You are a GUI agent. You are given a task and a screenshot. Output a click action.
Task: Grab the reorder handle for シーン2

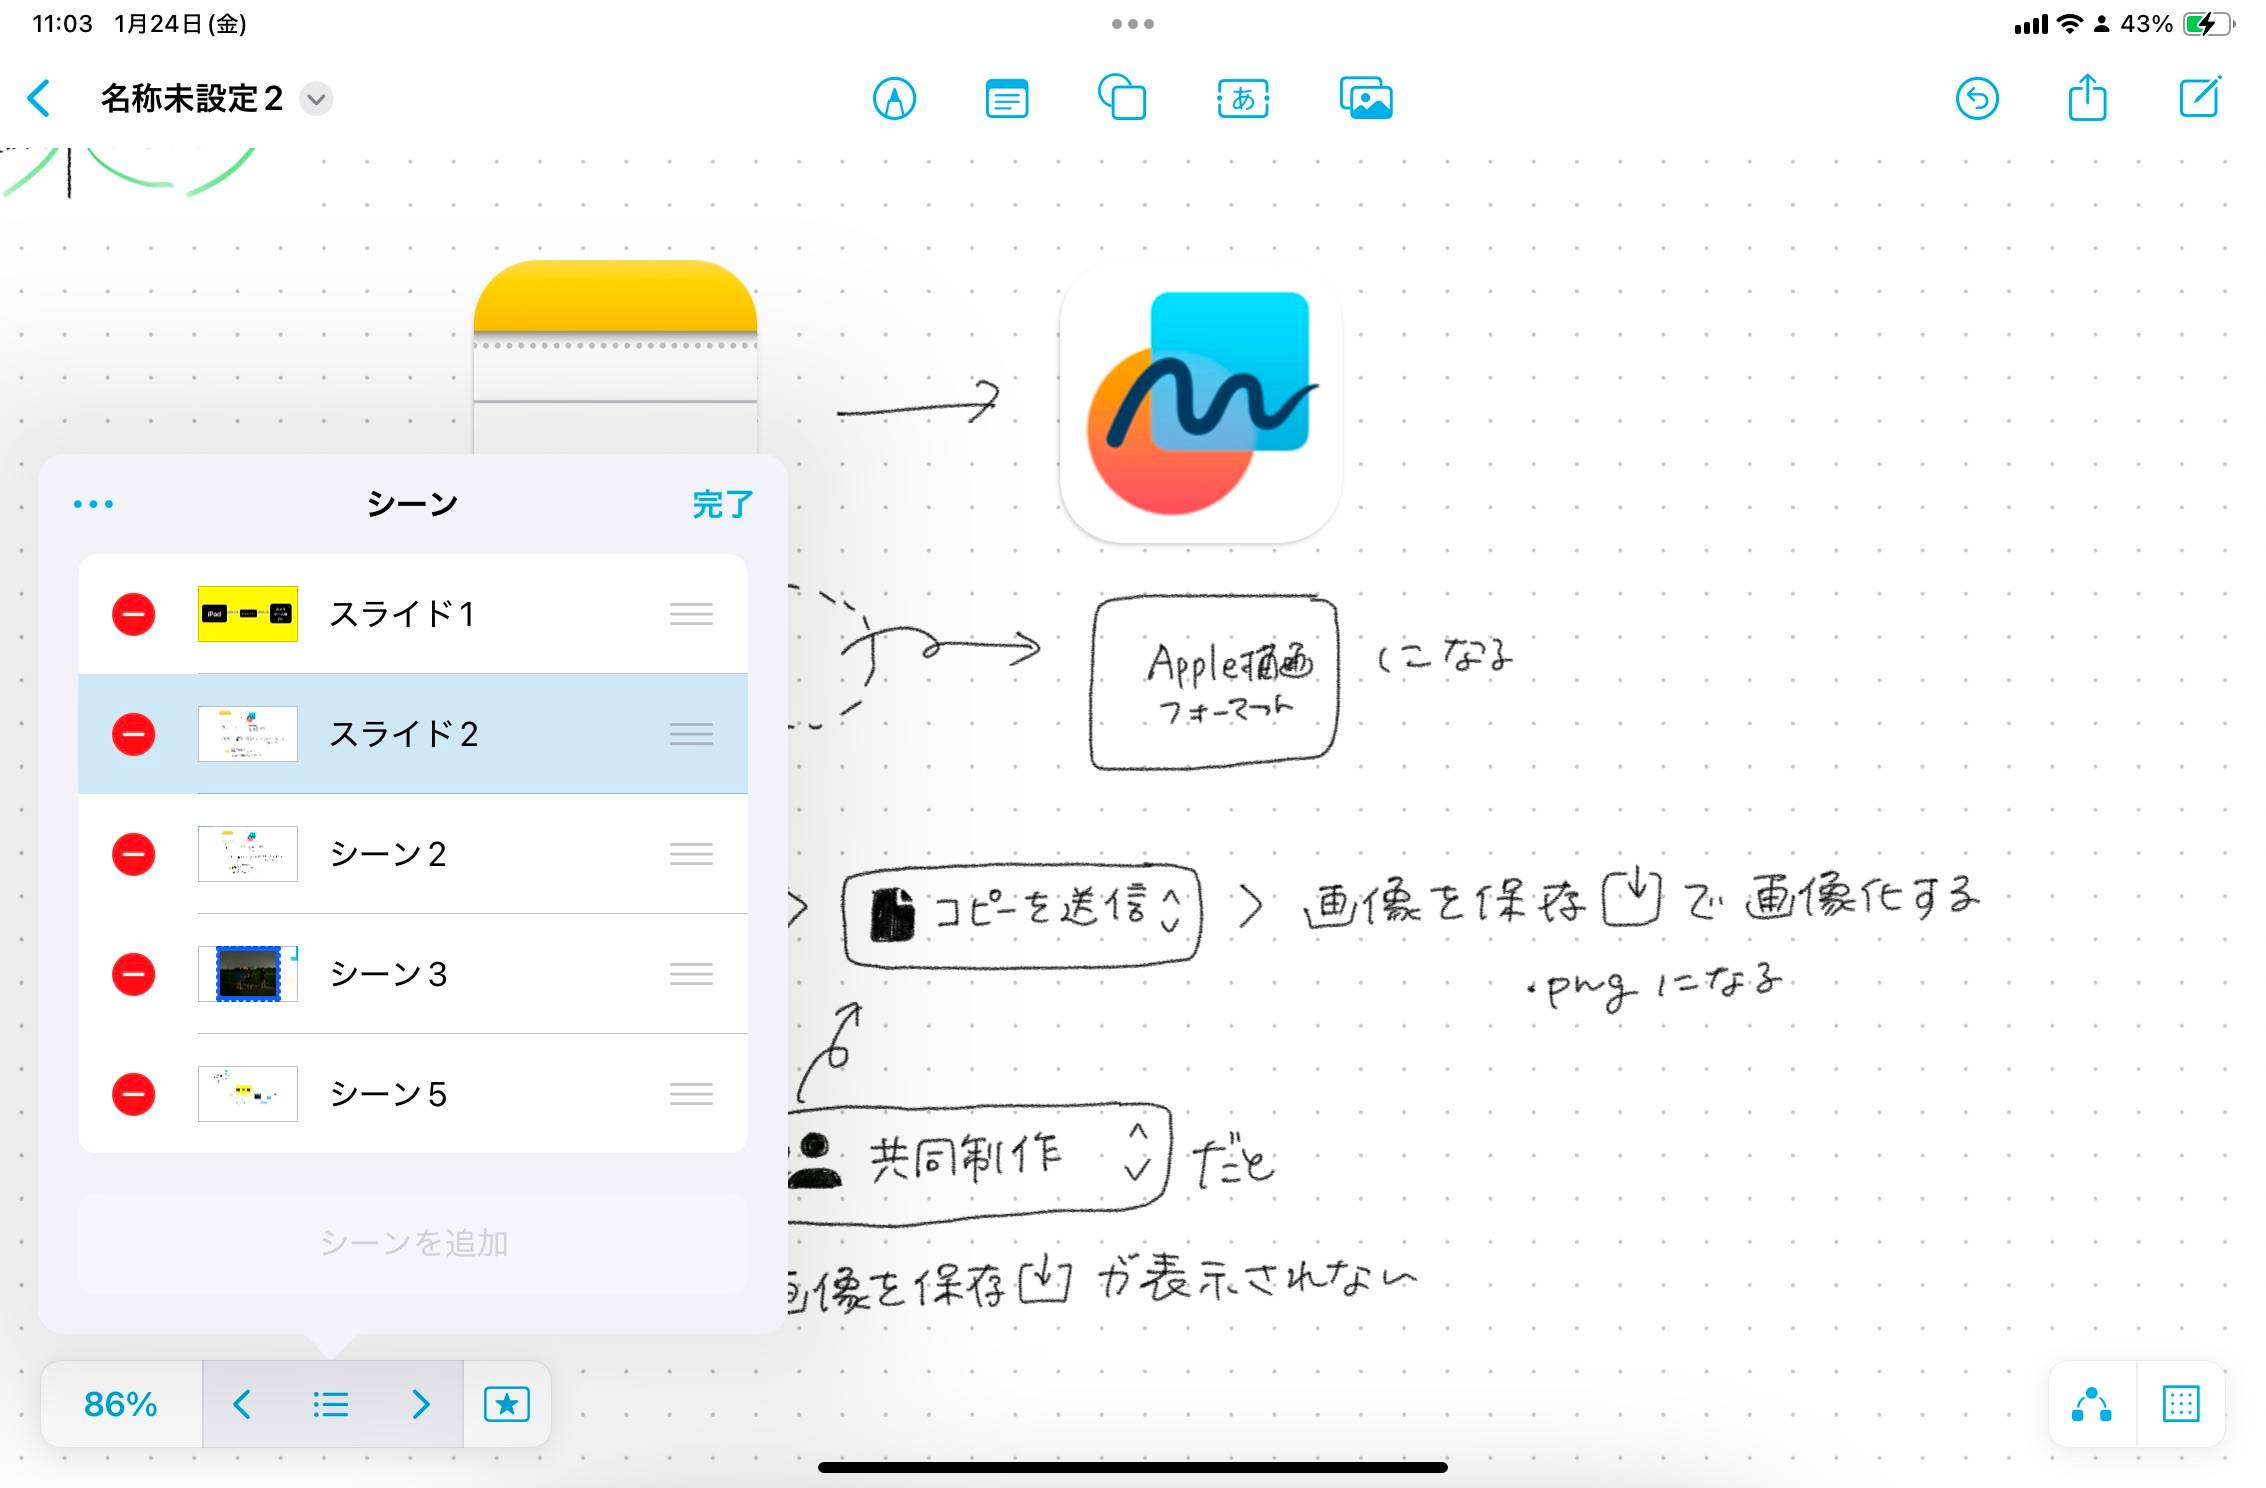pyautogui.click(x=691, y=854)
